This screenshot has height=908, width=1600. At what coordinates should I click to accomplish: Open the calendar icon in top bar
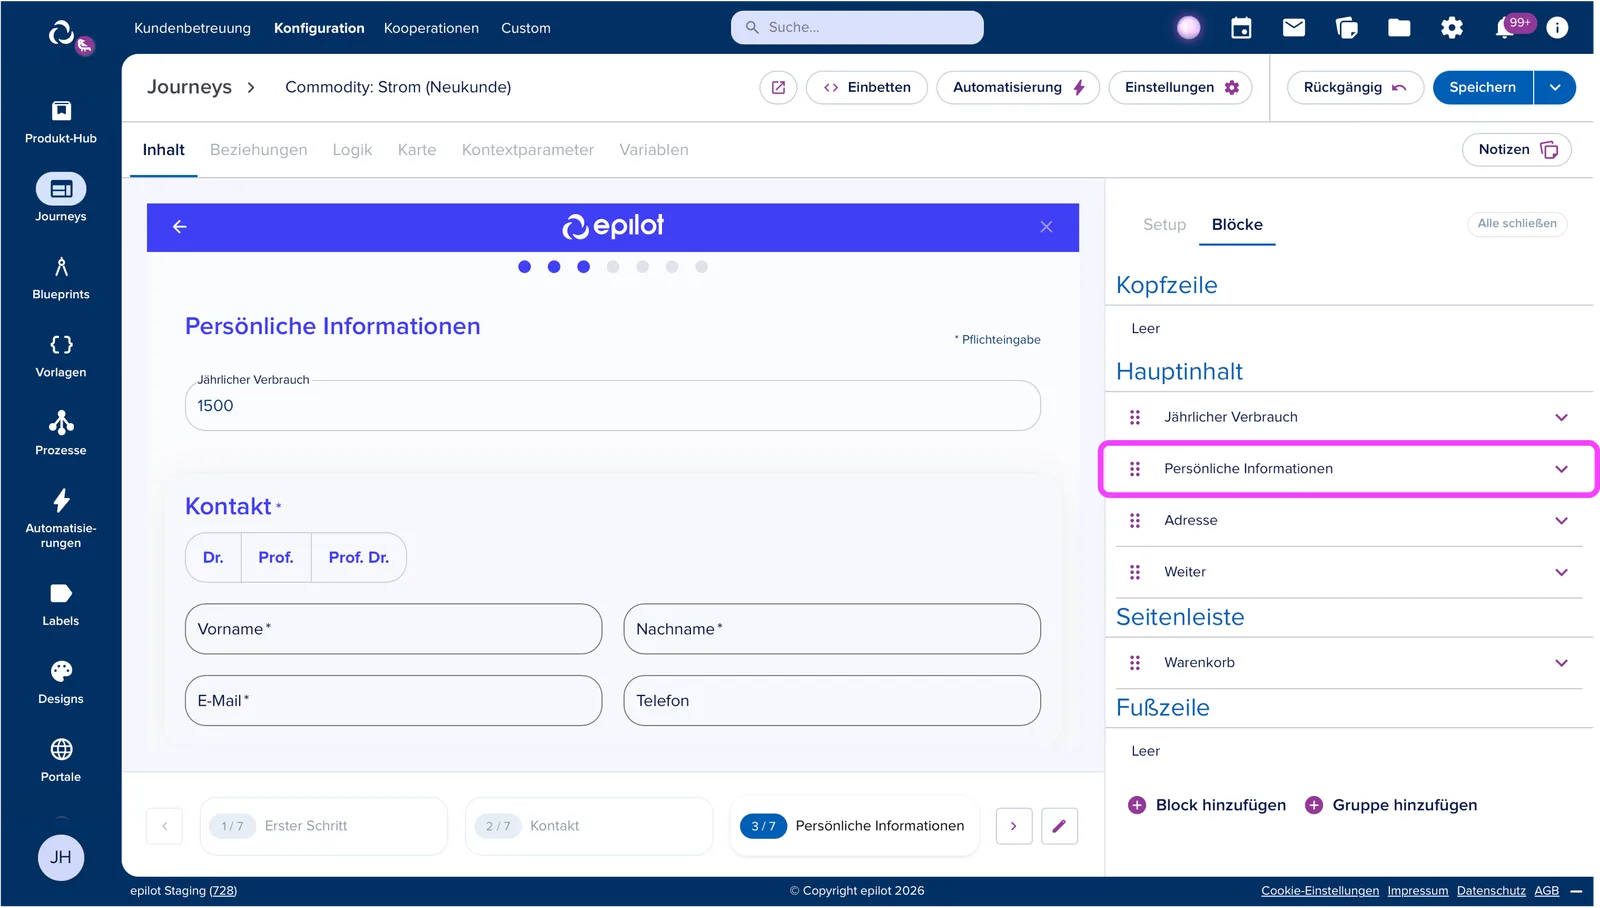1241,28
